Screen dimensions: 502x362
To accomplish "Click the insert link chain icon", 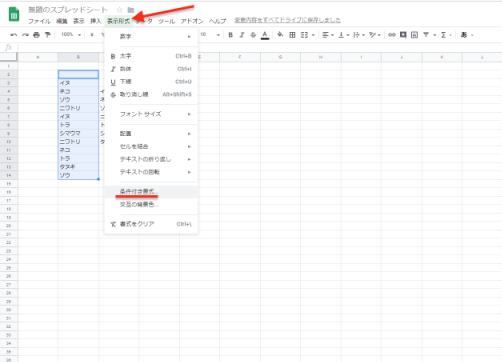I will [x=392, y=35].
